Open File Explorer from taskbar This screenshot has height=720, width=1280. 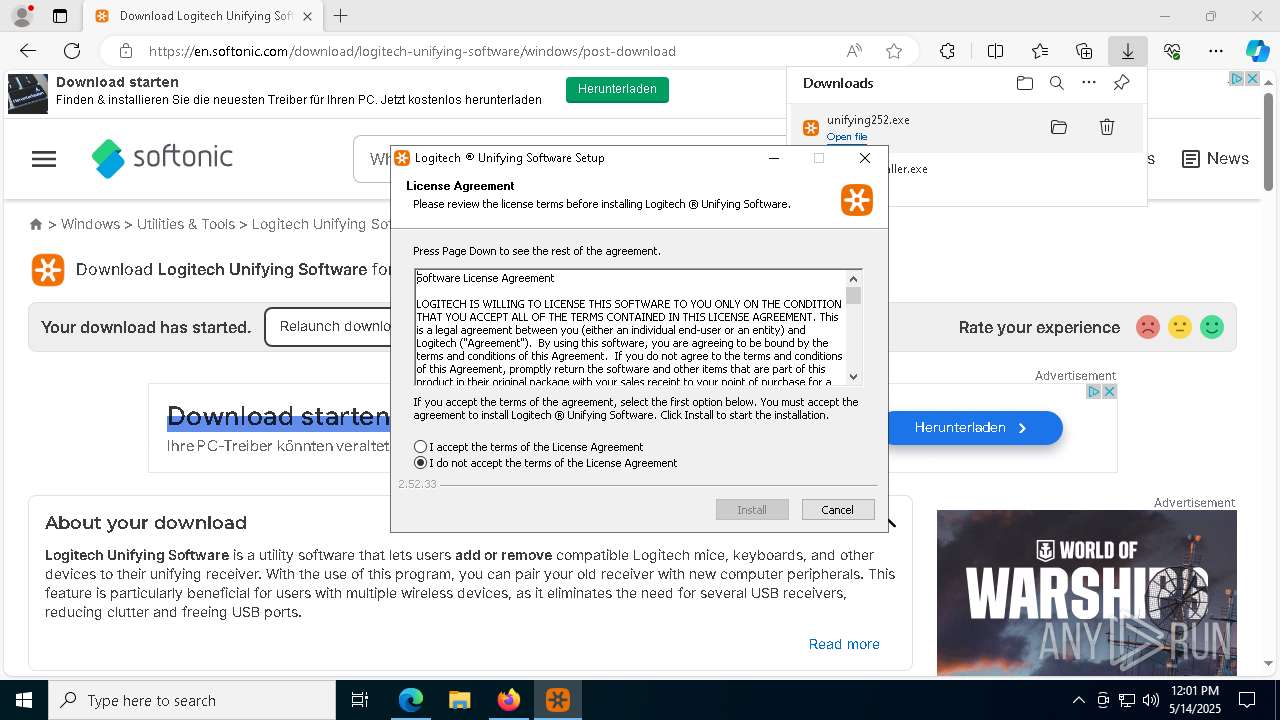tap(459, 700)
